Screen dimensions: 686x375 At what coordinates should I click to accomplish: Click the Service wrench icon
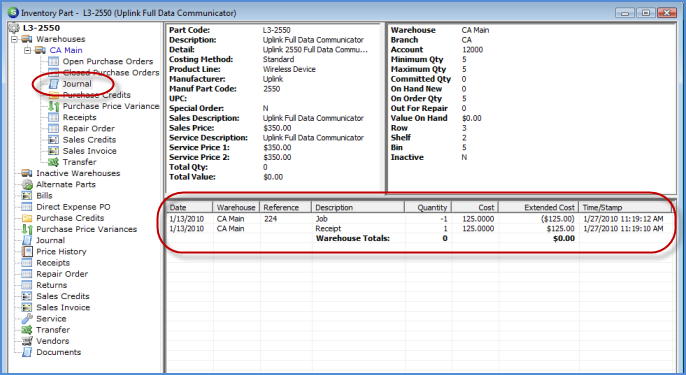point(27,319)
